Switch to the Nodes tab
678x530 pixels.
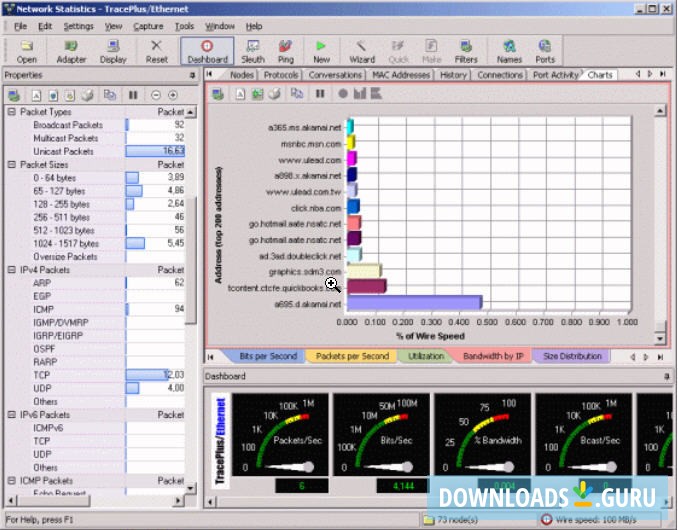[x=242, y=75]
